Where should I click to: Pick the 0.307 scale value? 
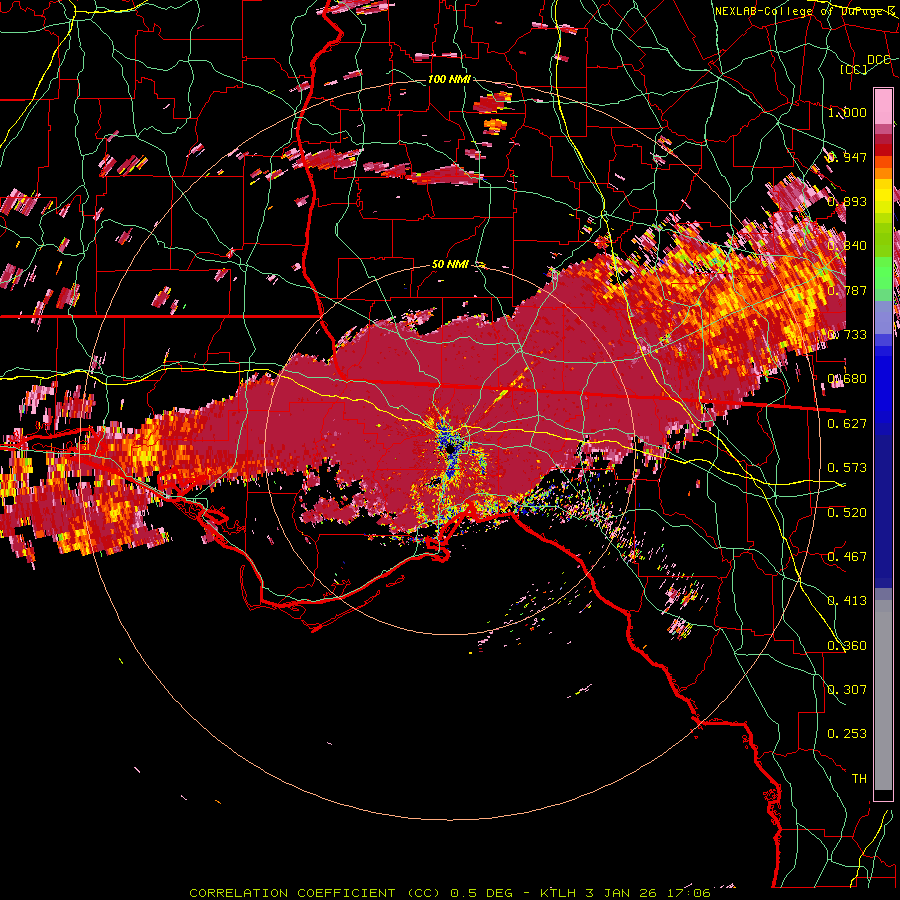[847, 690]
